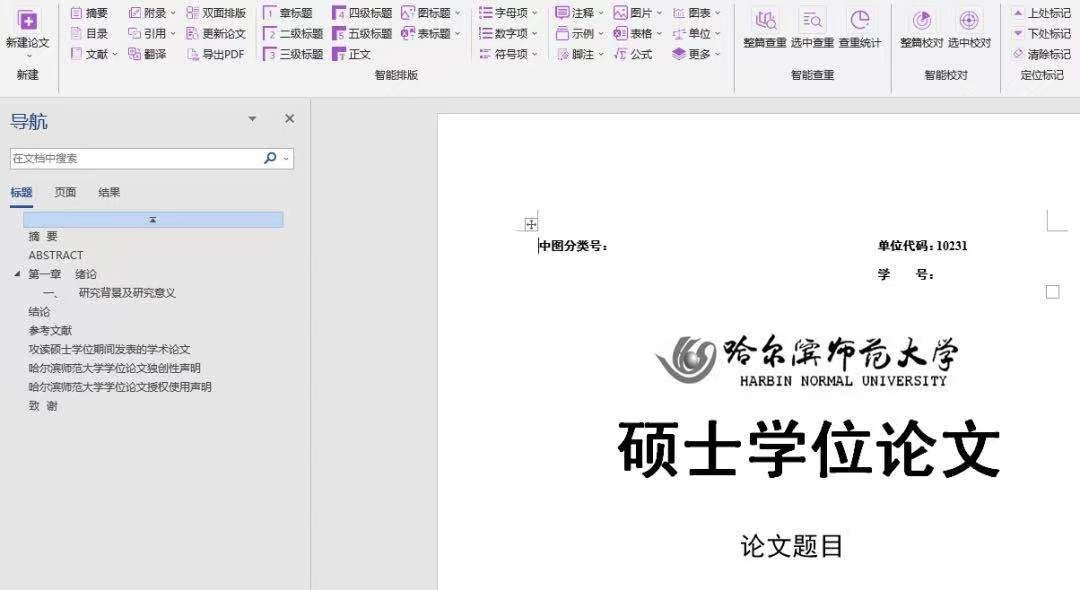This screenshot has height=590, width=1080.
Task: Click the 导出PDF icon
Action: coord(194,54)
